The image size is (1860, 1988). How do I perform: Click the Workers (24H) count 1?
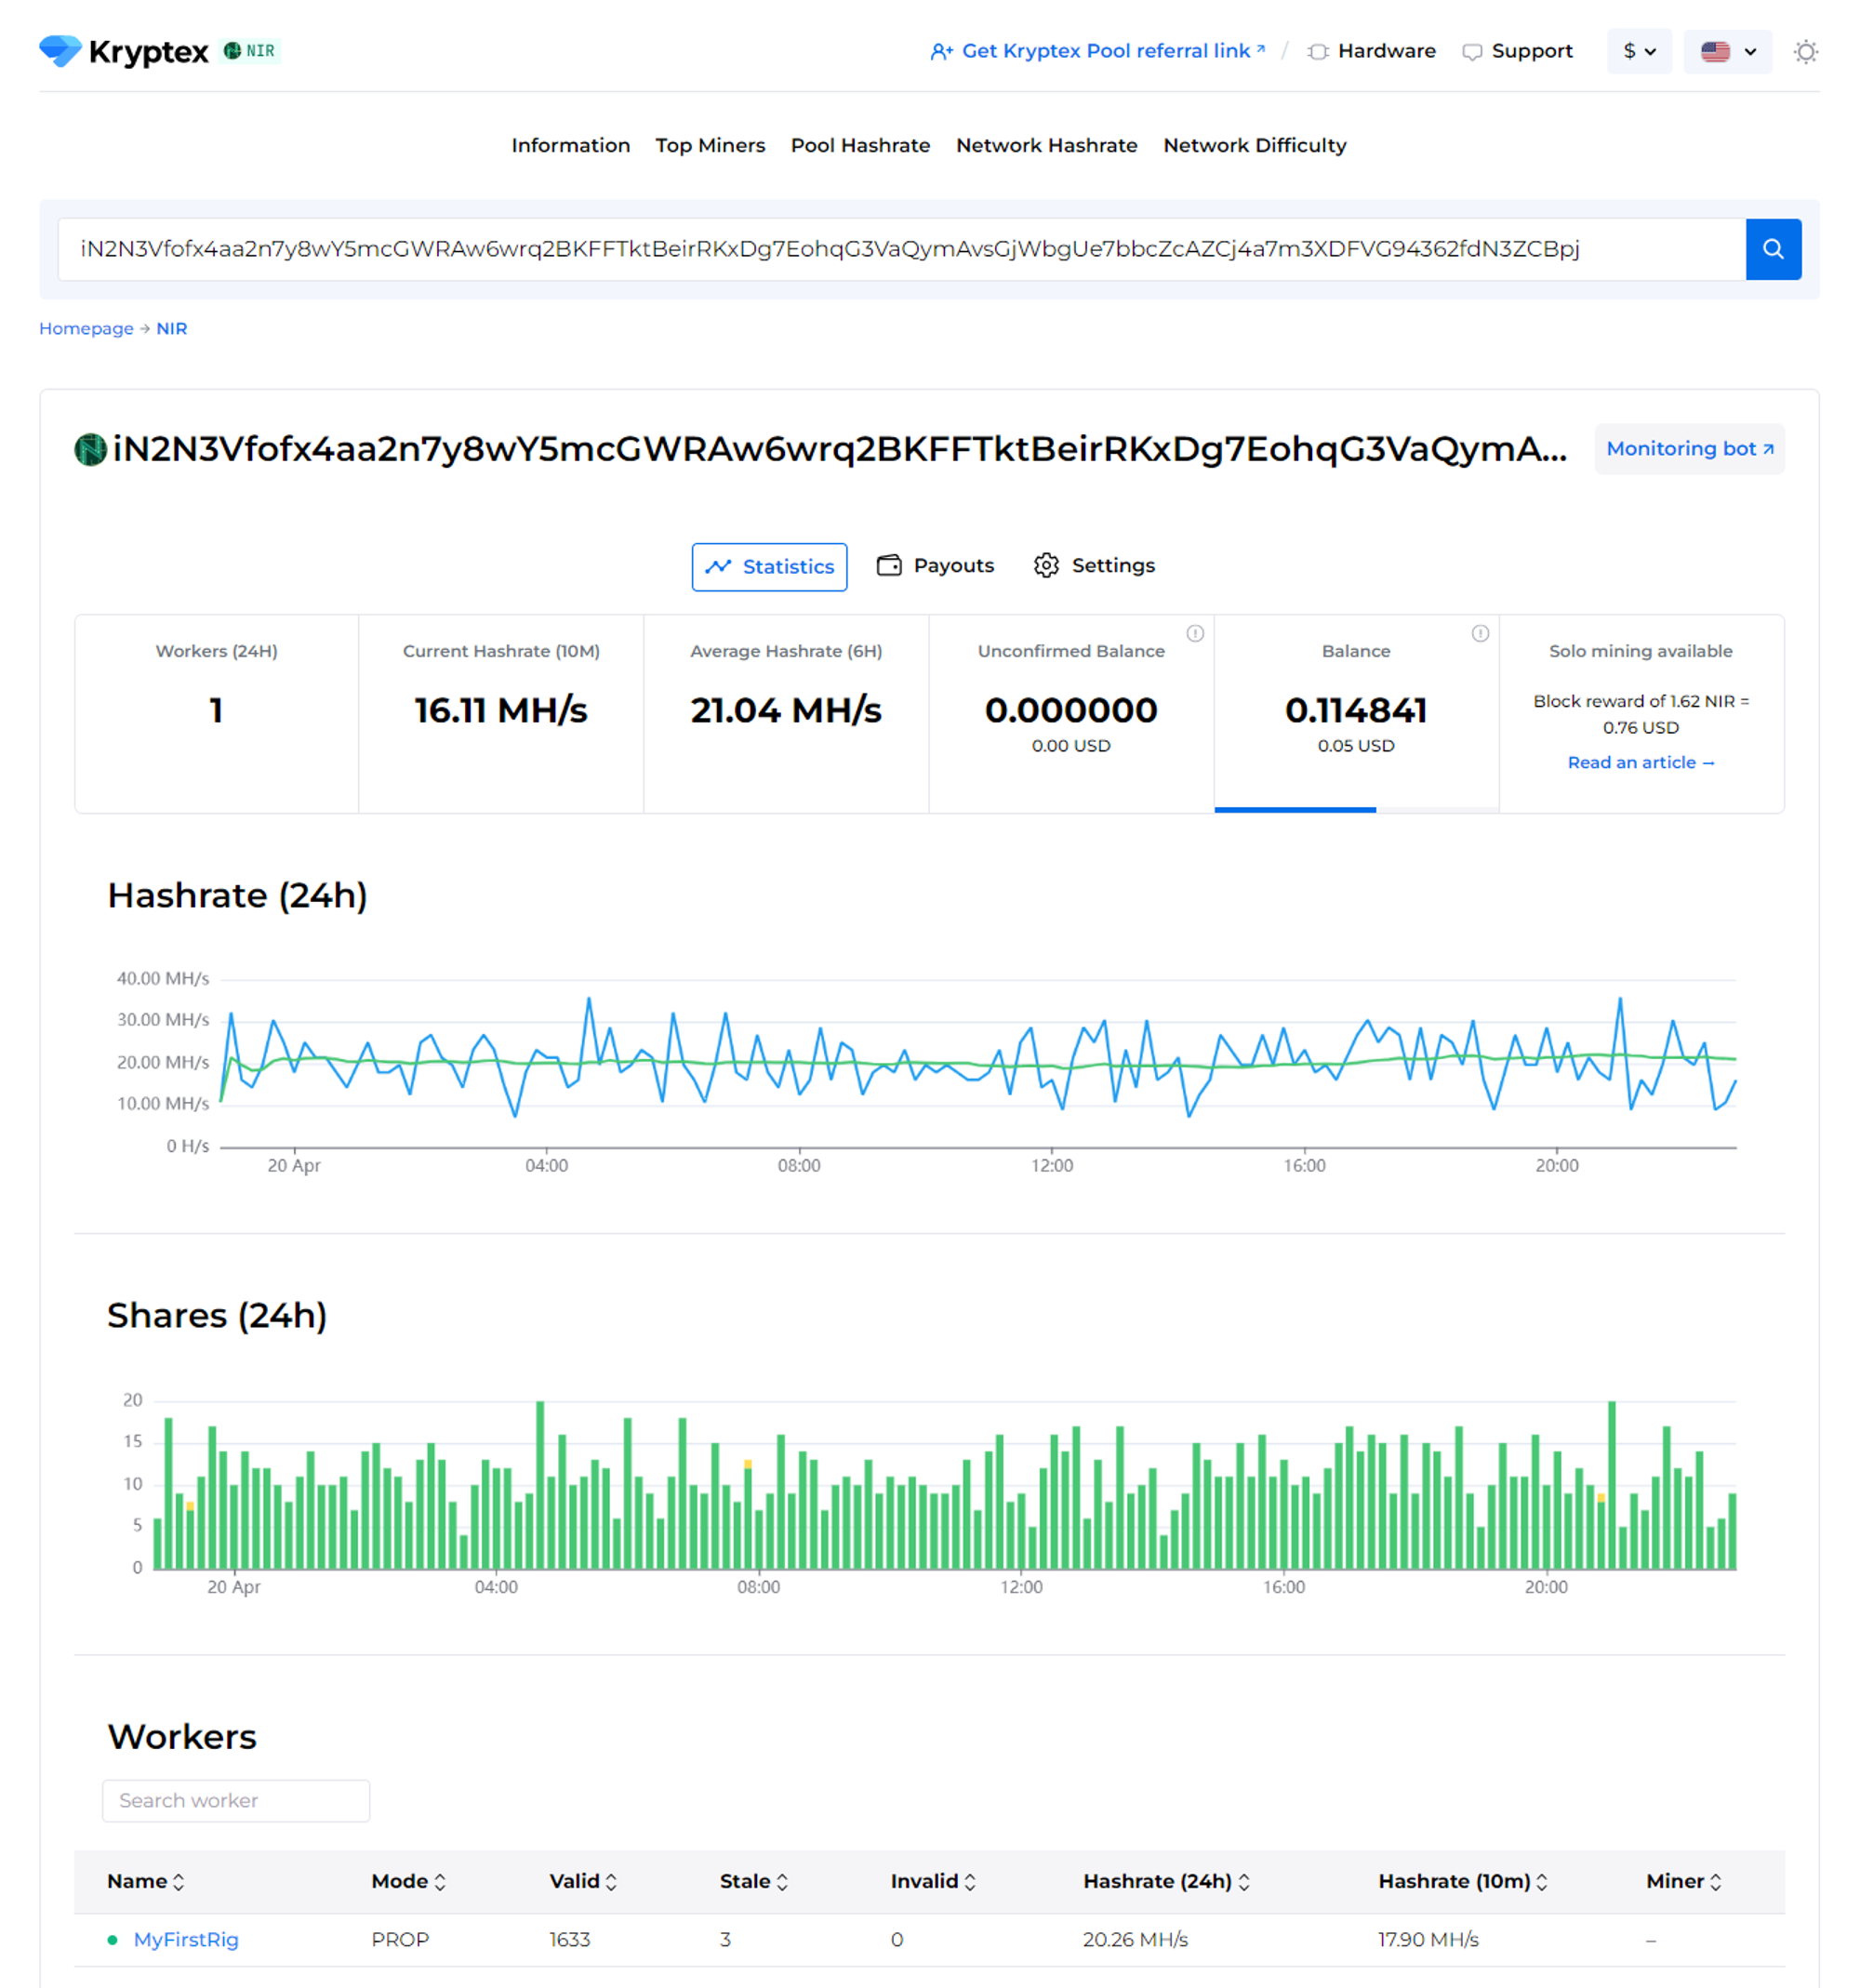(216, 710)
